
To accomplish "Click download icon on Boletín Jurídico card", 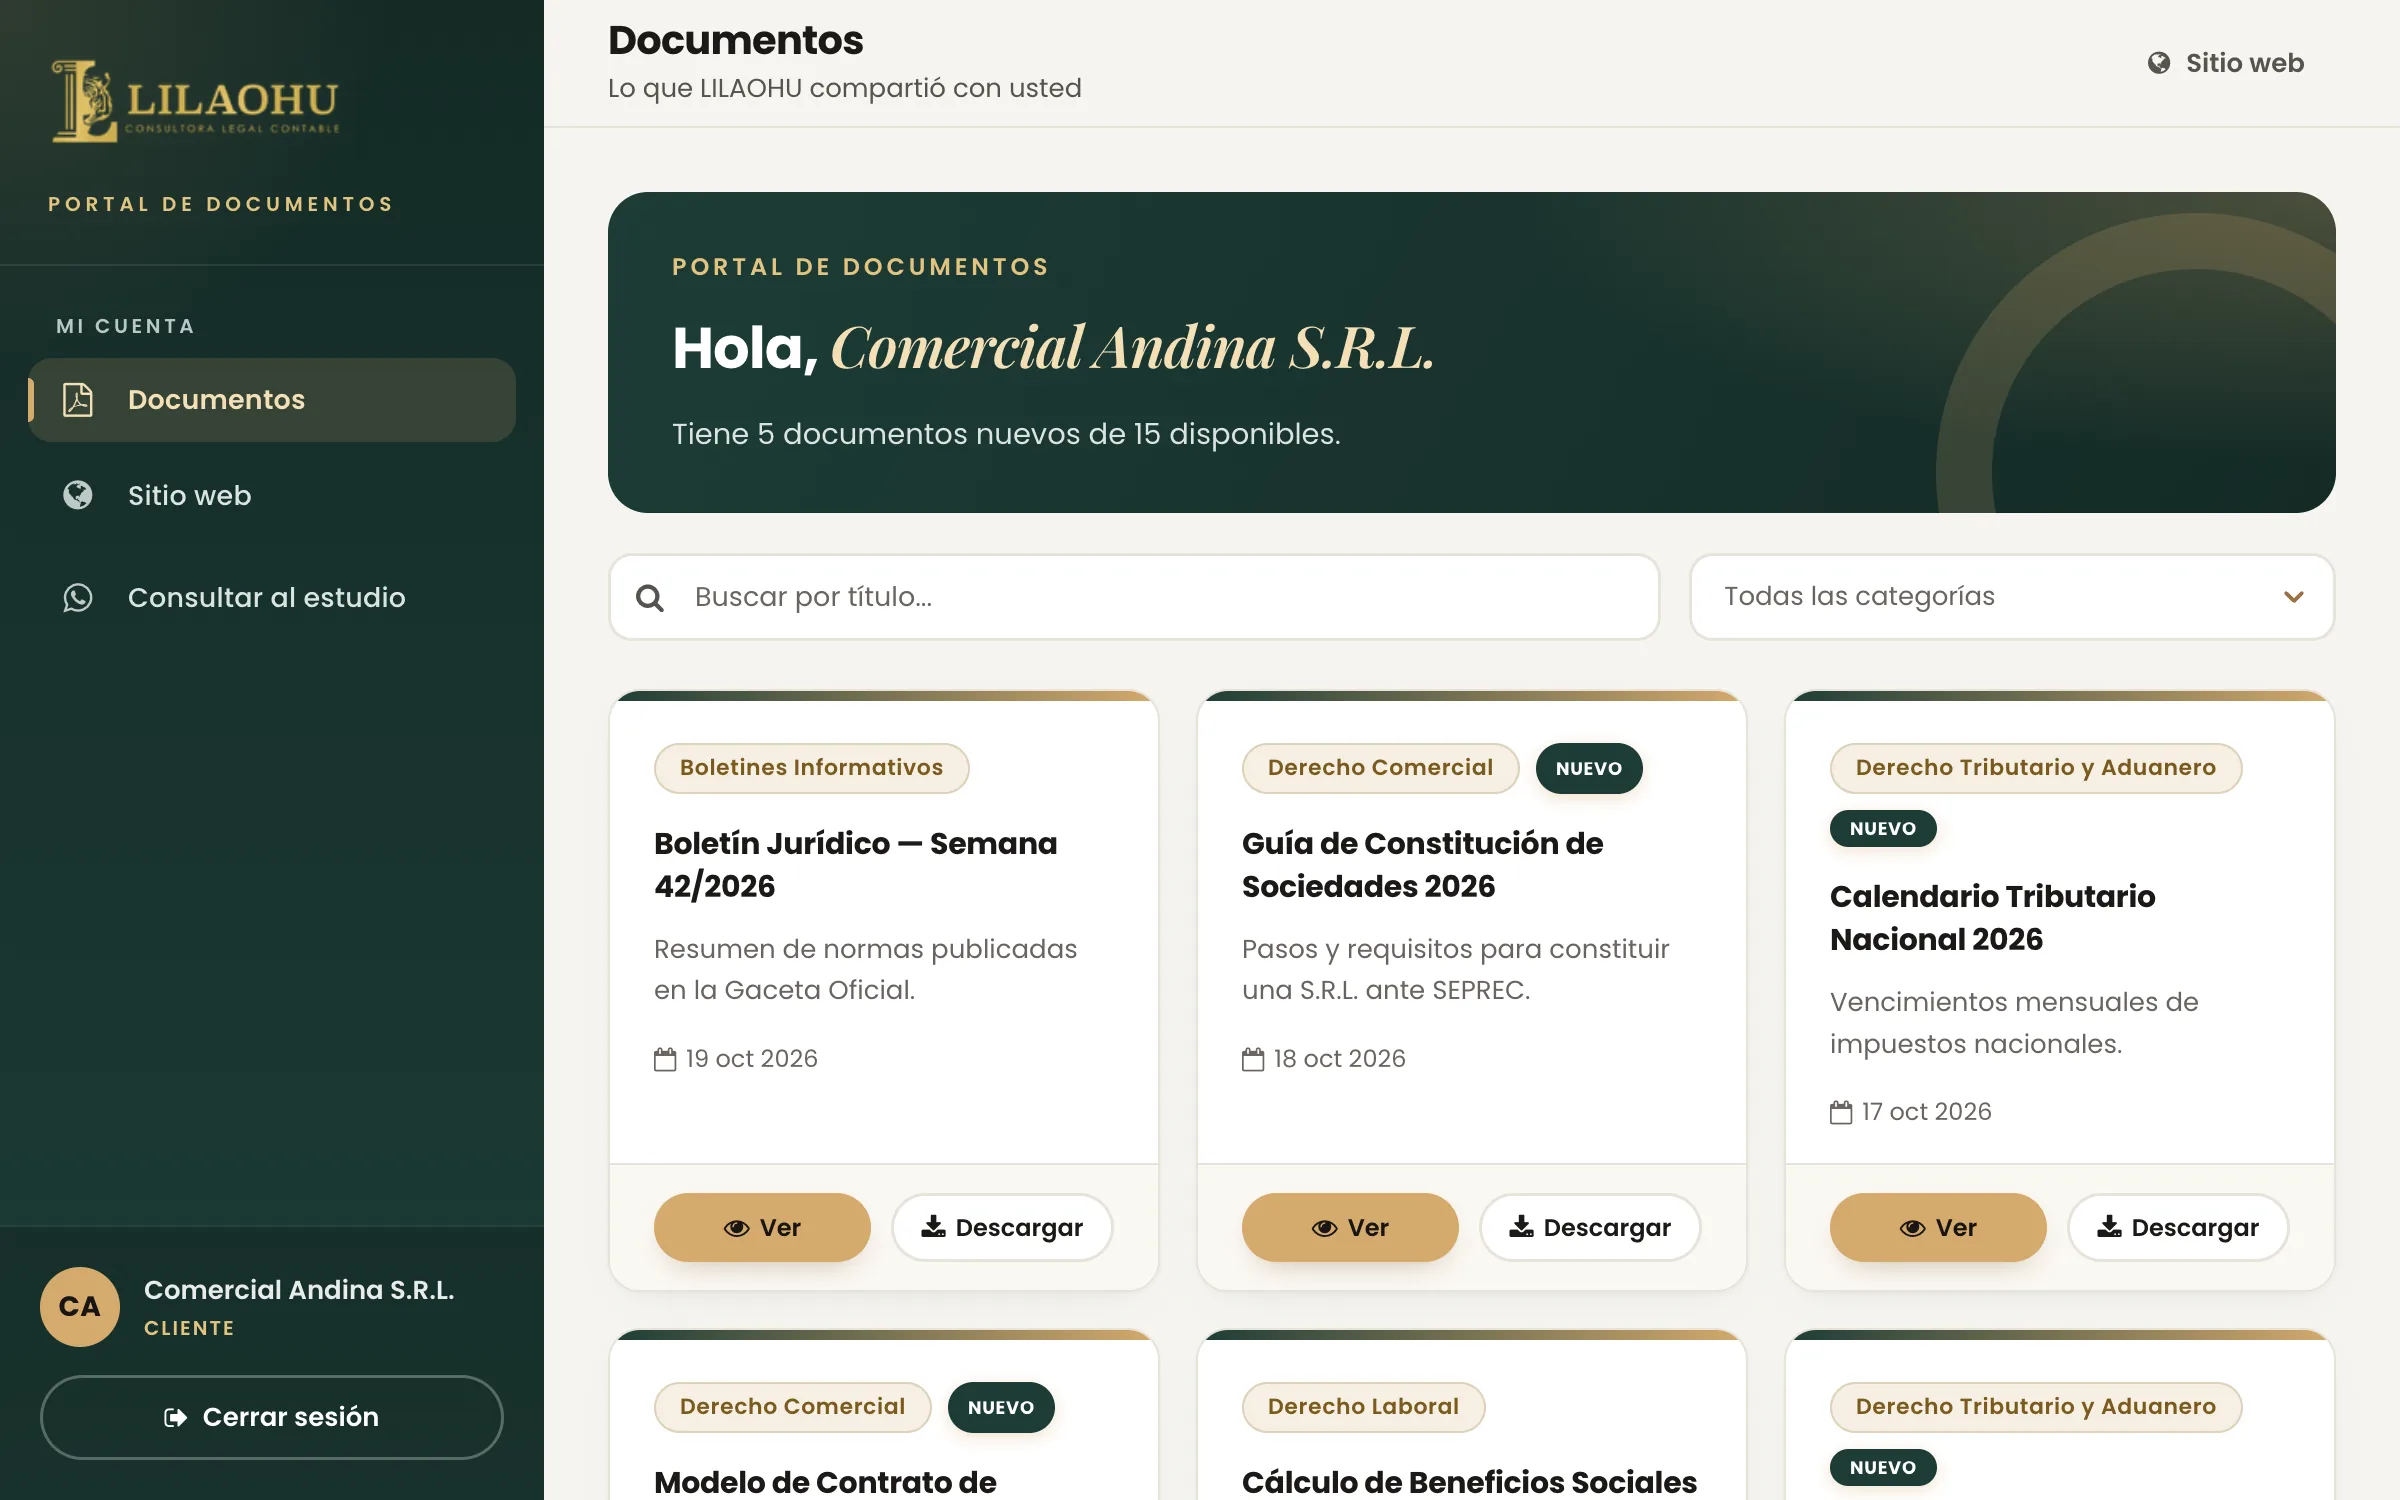I will coord(933,1226).
